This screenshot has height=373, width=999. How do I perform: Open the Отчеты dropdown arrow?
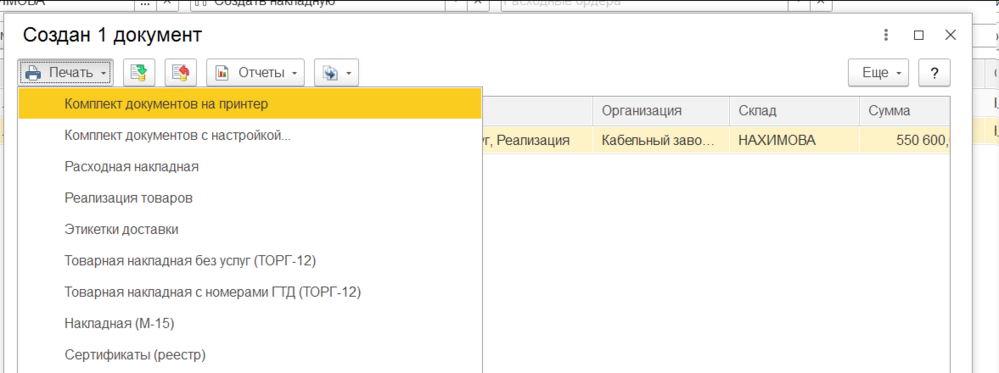click(x=294, y=73)
